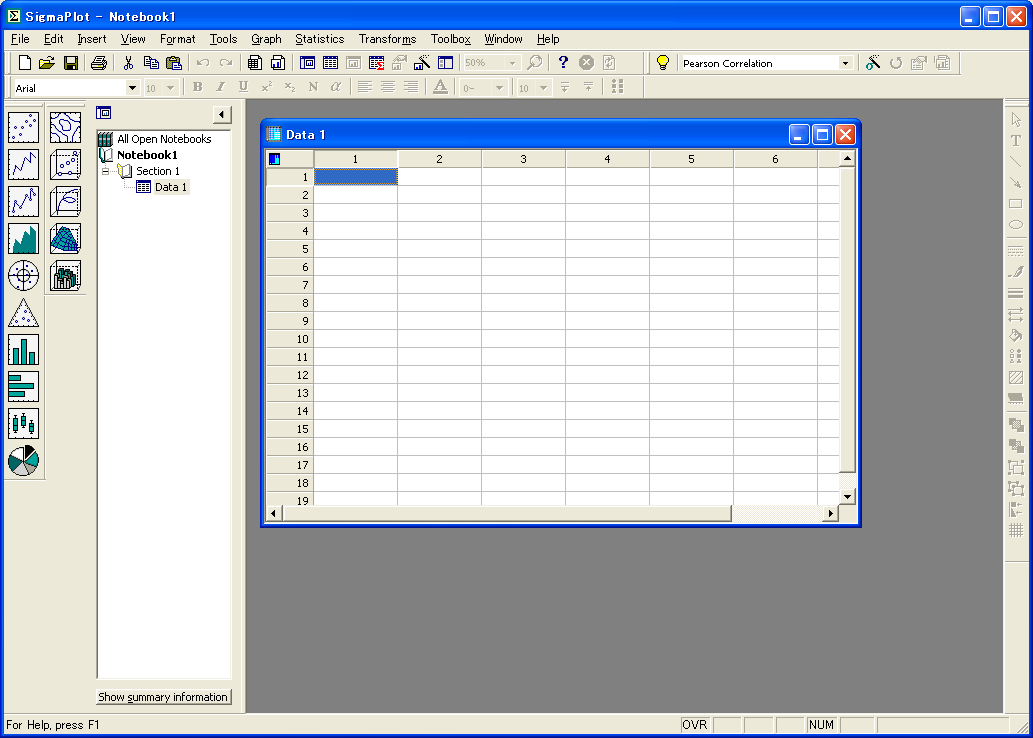The width and height of the screenshot is (1033, 738).
Task: Click the Copy icon
Action: click(x=151, y=63)
